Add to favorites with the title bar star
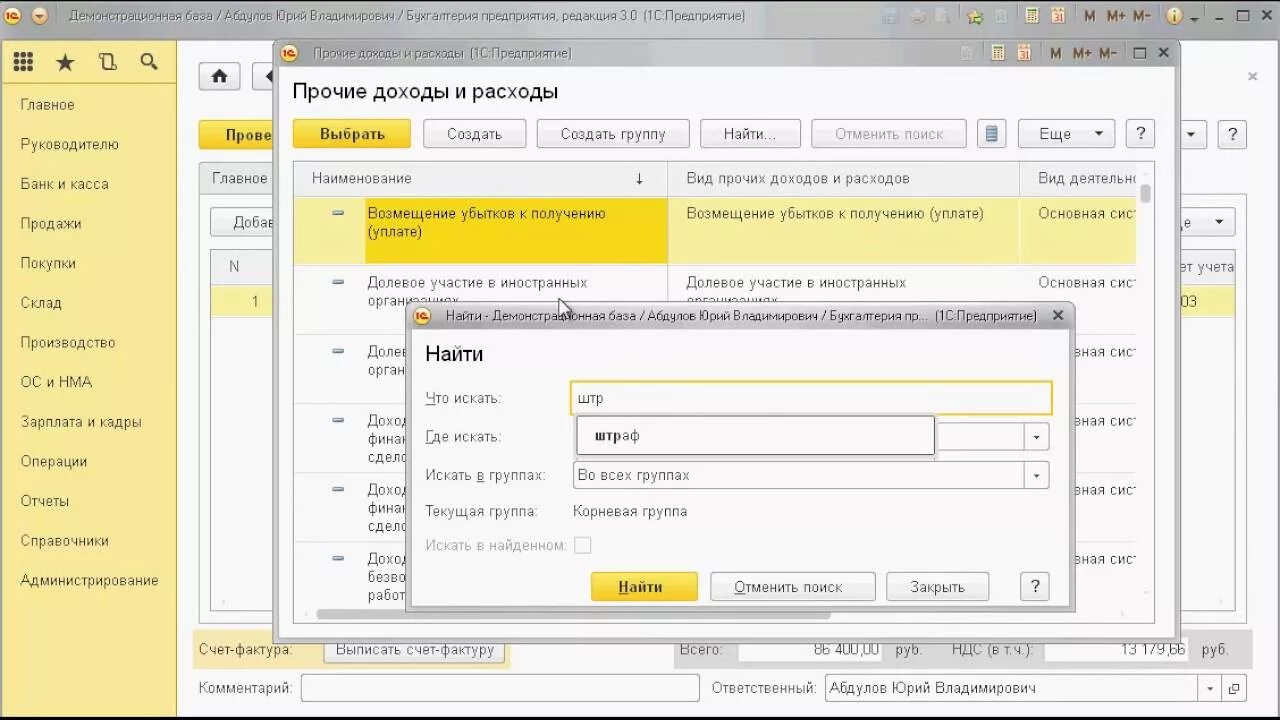Screen dimensions: 1280x720 pyautogui.click(x=975, y=16)
